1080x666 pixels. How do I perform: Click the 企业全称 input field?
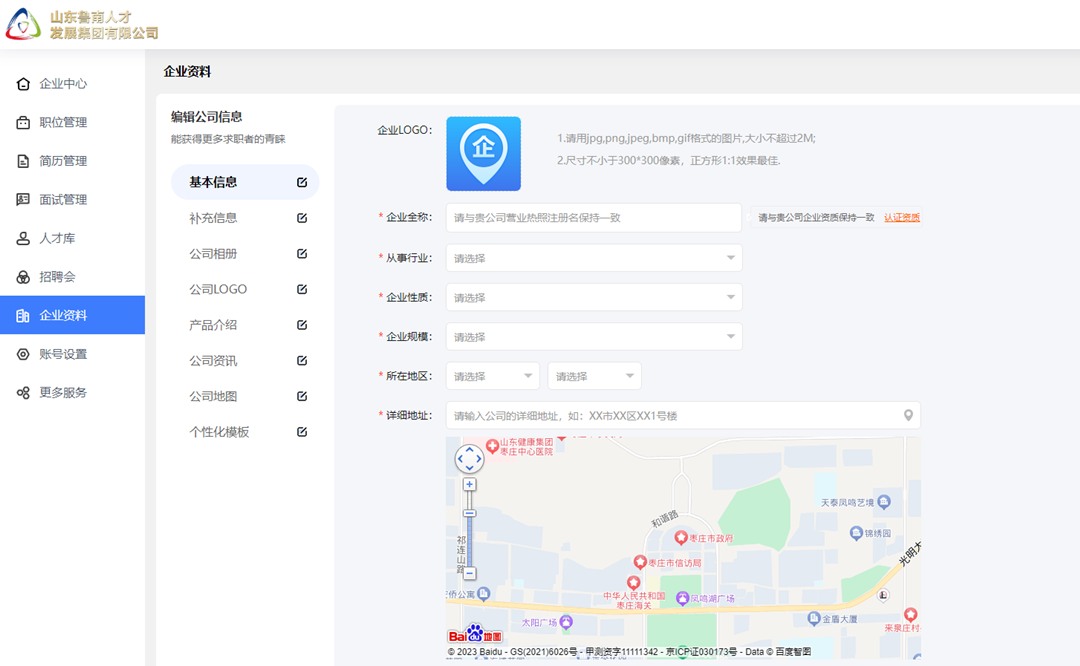[594, 218]
